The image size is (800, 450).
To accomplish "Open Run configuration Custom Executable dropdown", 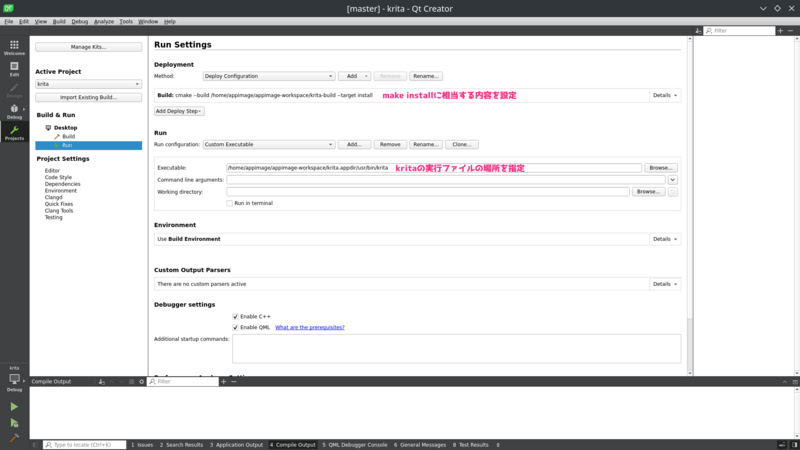I will 269,144.
